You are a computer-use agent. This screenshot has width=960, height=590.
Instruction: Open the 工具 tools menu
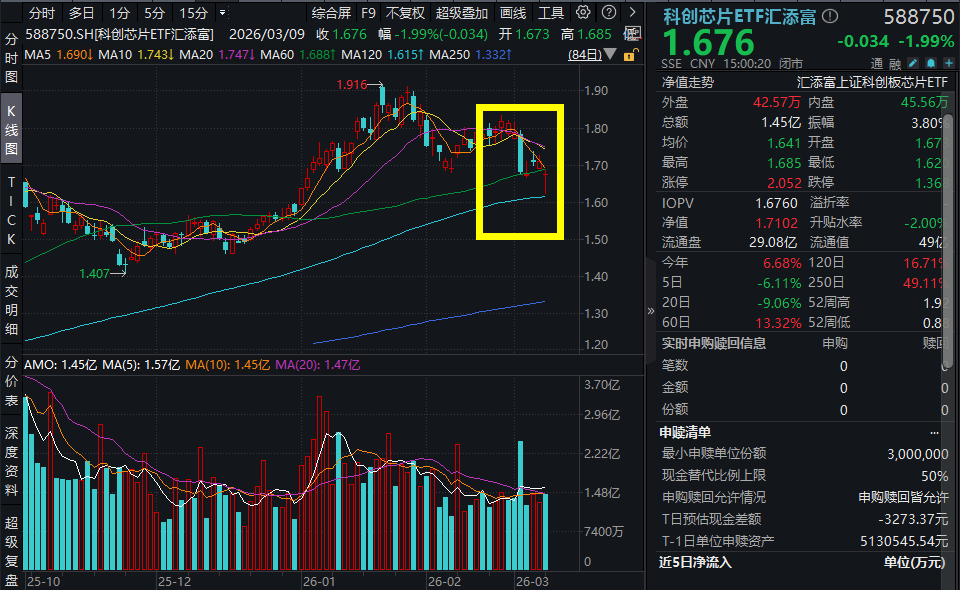(x=551, y=12)
